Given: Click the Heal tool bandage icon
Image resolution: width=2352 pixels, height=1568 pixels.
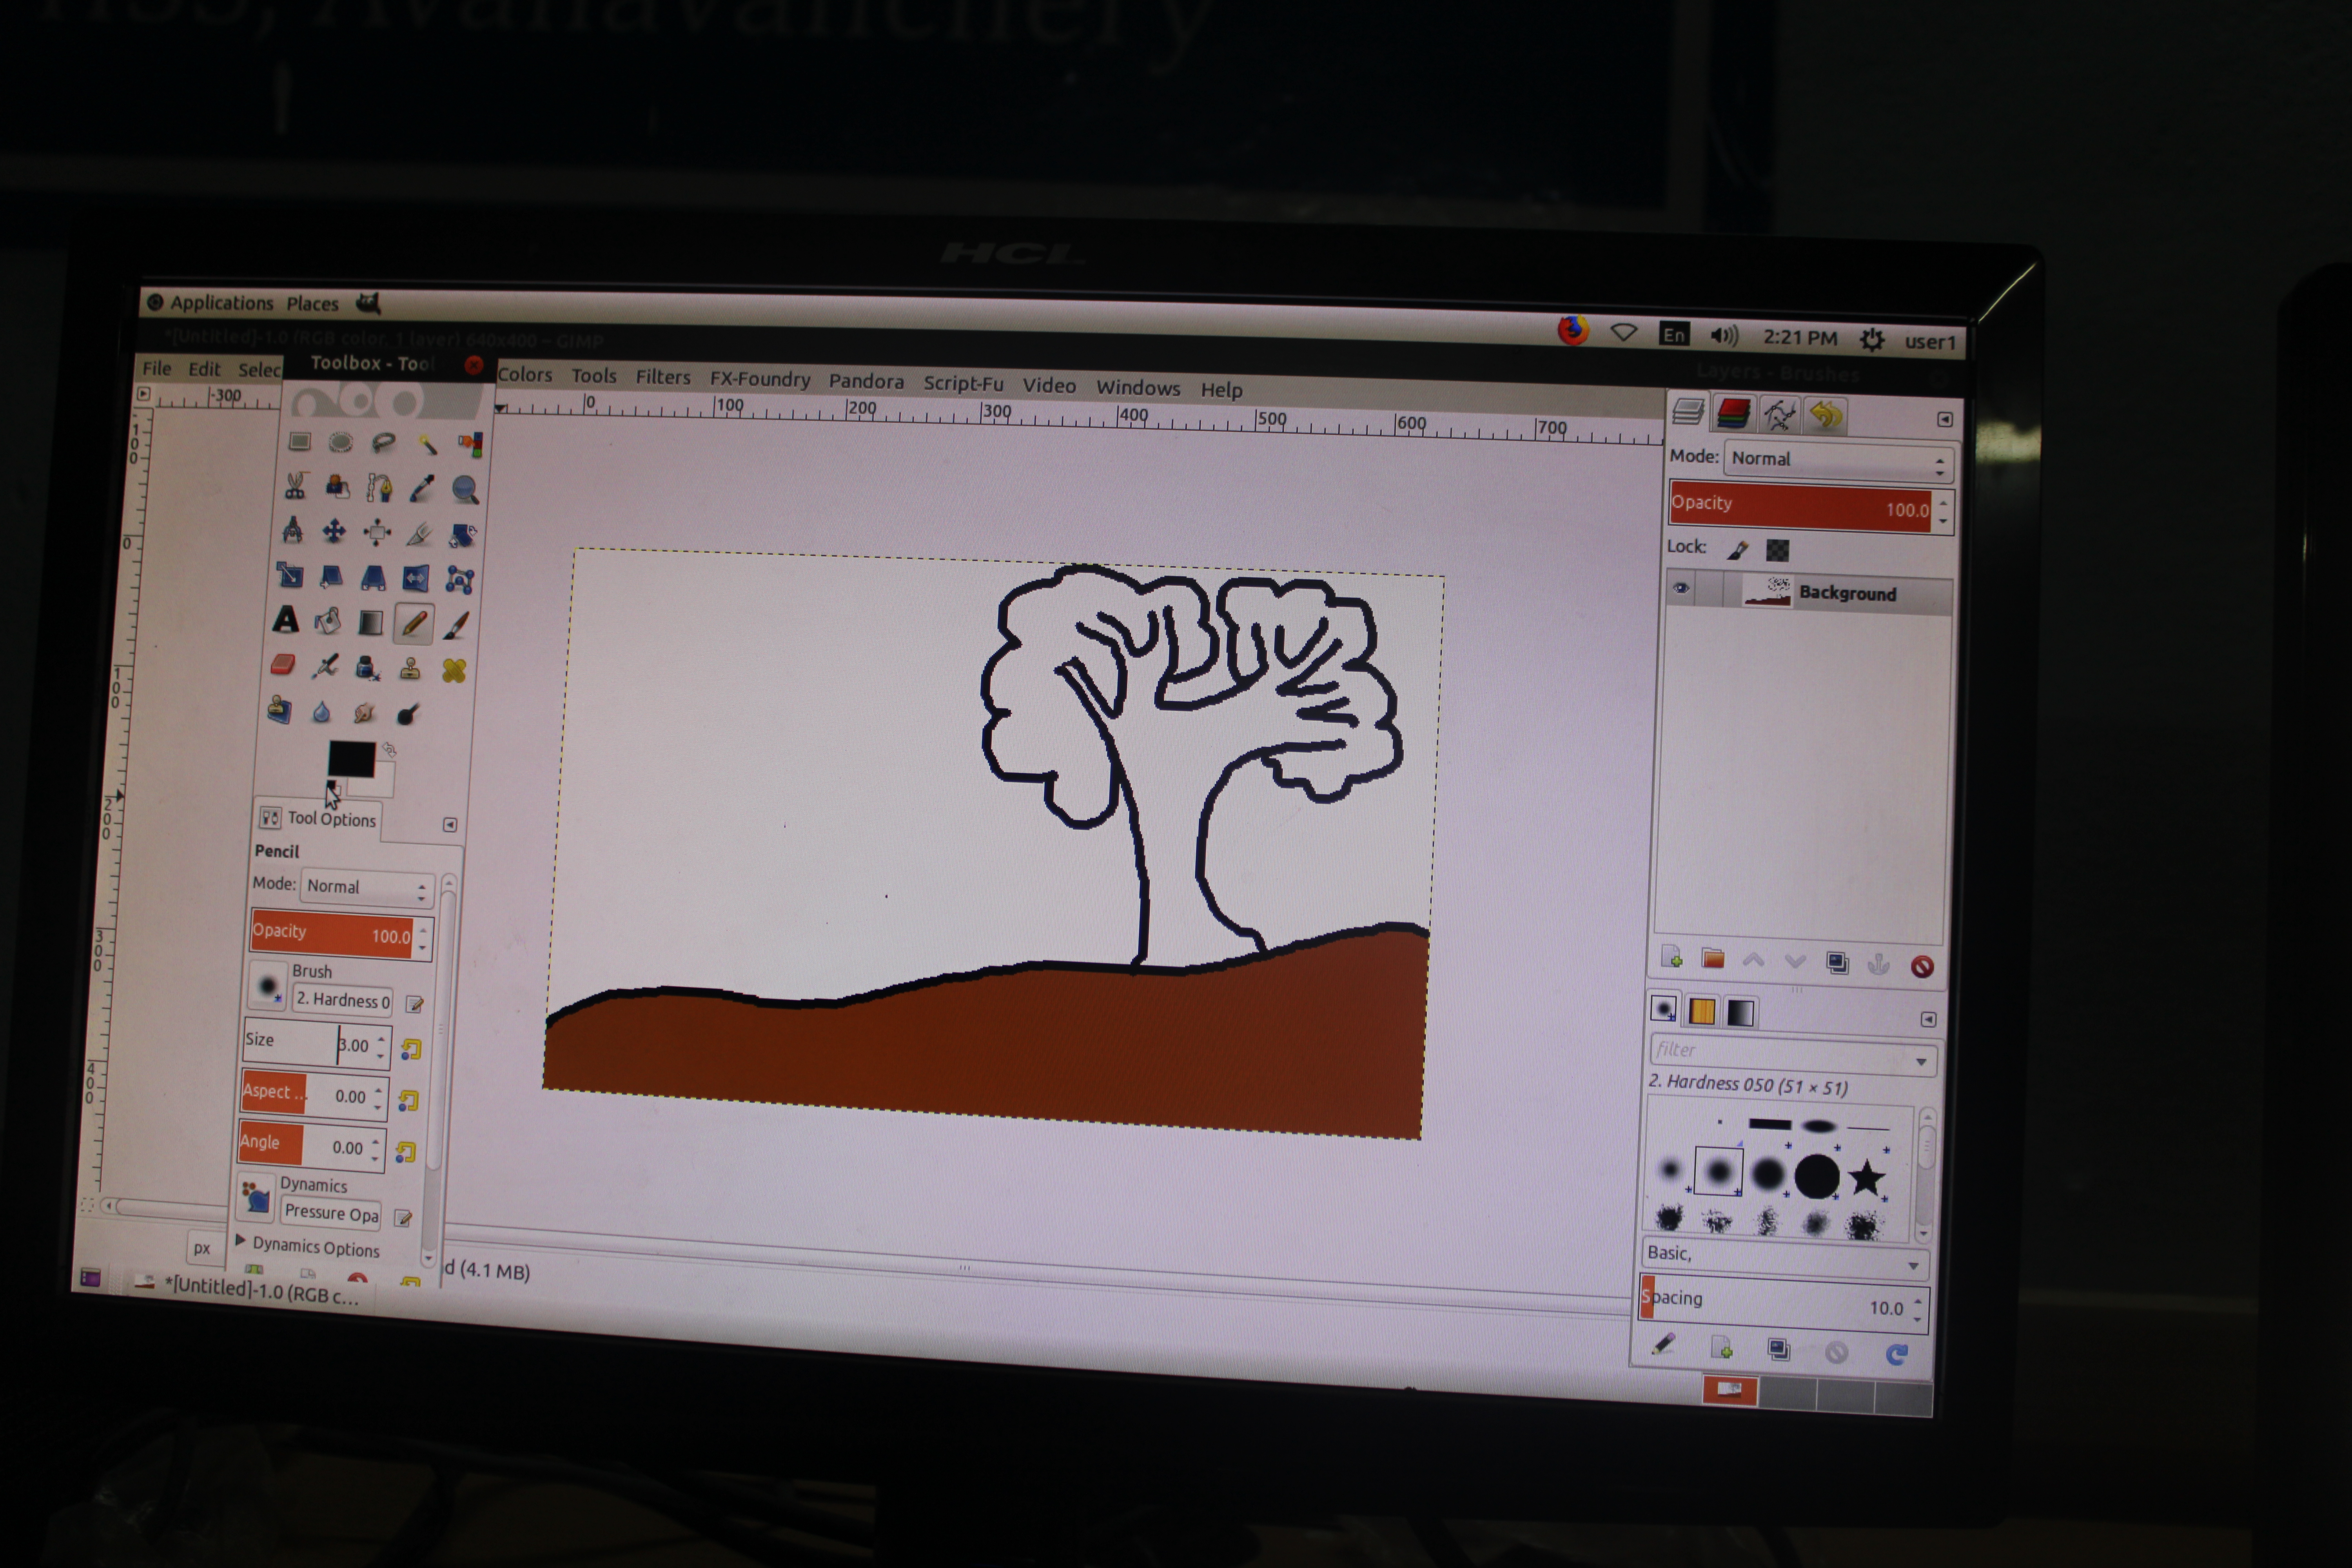Looking at the screenshot, I should click(x=454, y=670).
